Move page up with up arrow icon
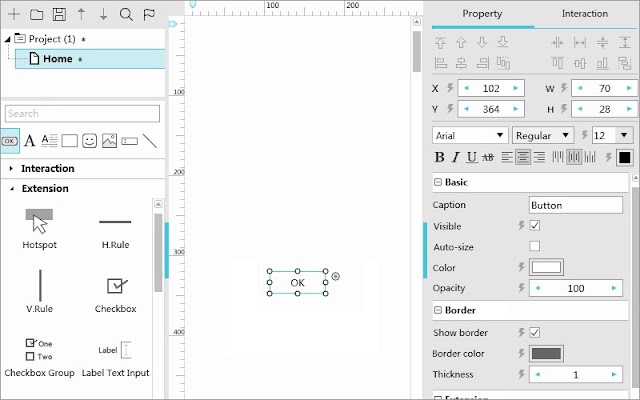 81,14
